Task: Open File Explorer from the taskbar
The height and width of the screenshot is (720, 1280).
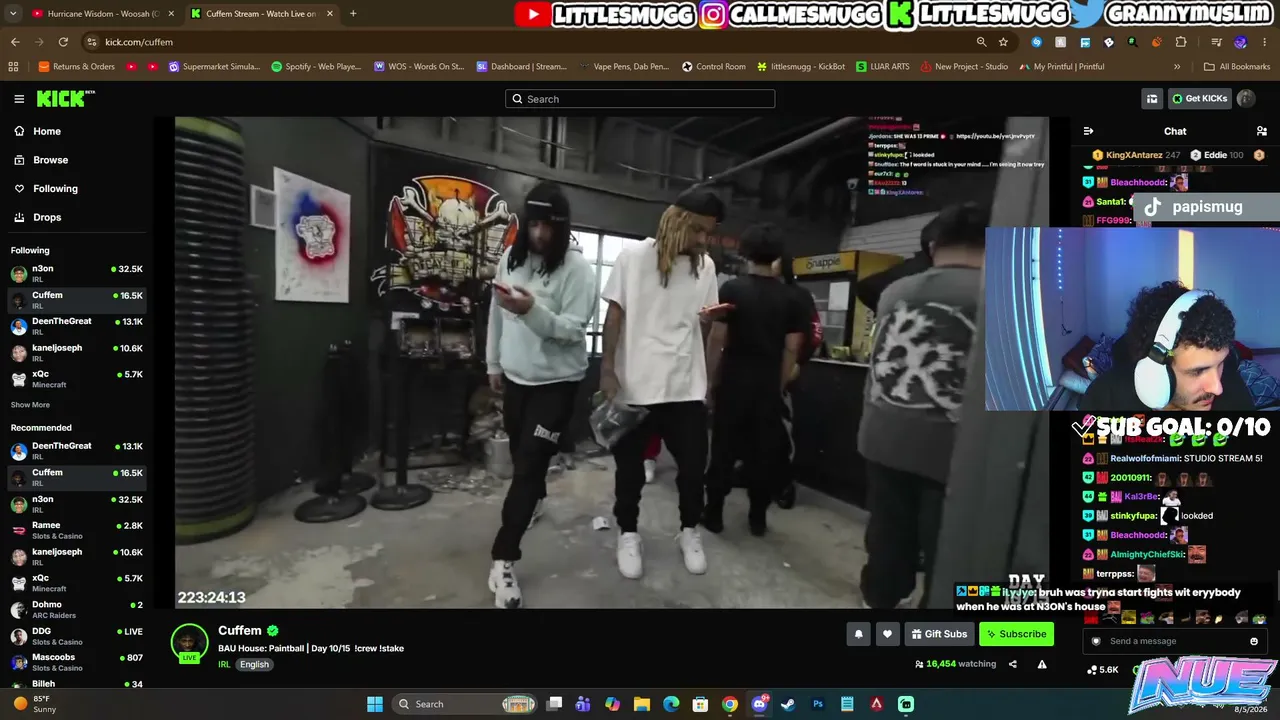Action: [x=642, y=704]
